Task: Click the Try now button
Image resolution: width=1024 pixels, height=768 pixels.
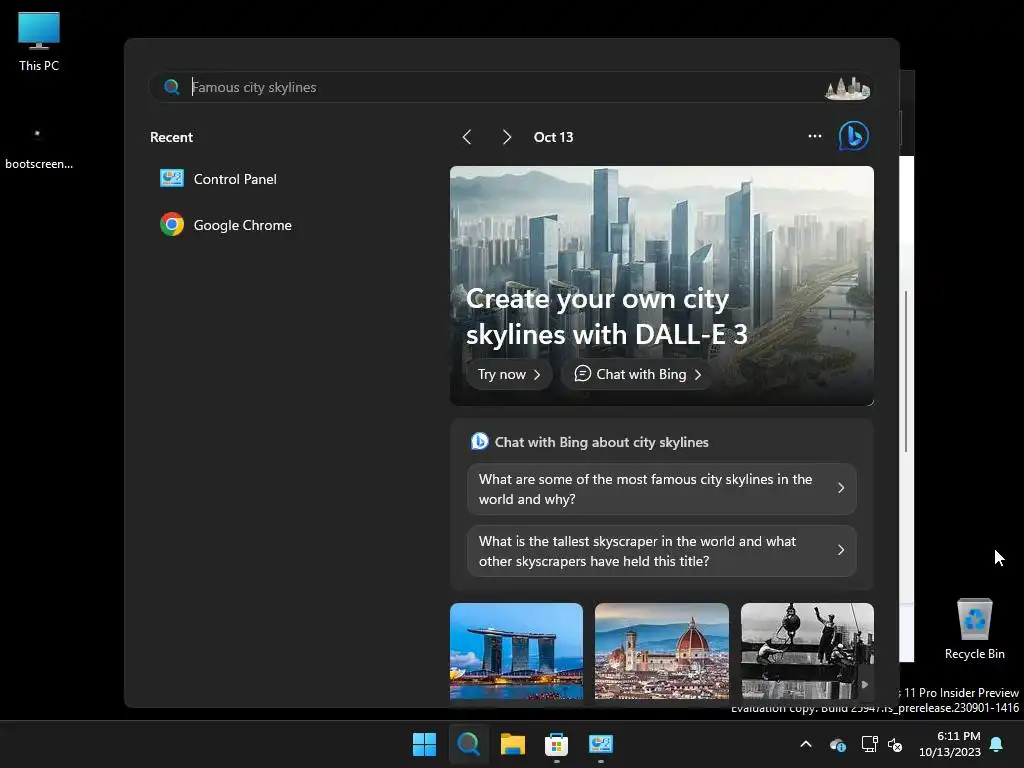Action: [509, 374]
